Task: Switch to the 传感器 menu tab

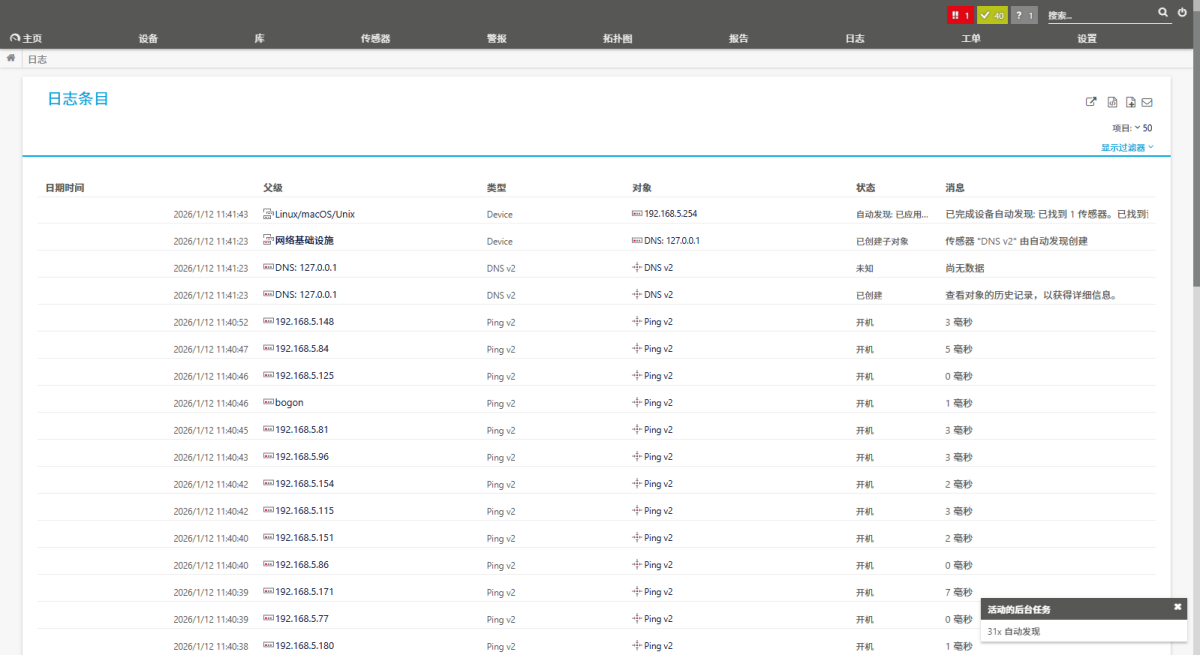Action: 373,37
